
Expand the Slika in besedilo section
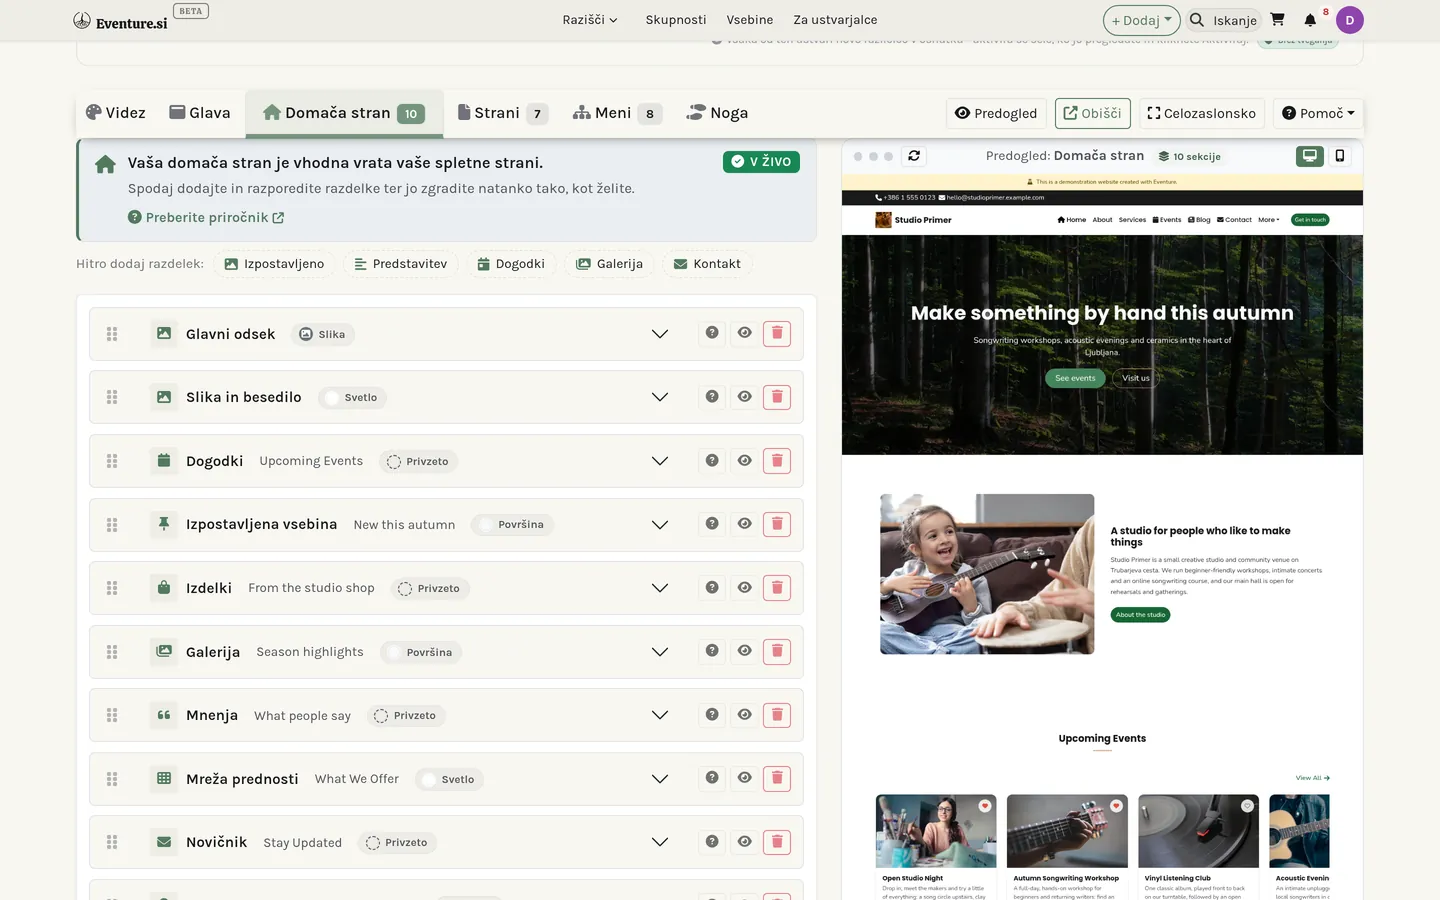660,397
